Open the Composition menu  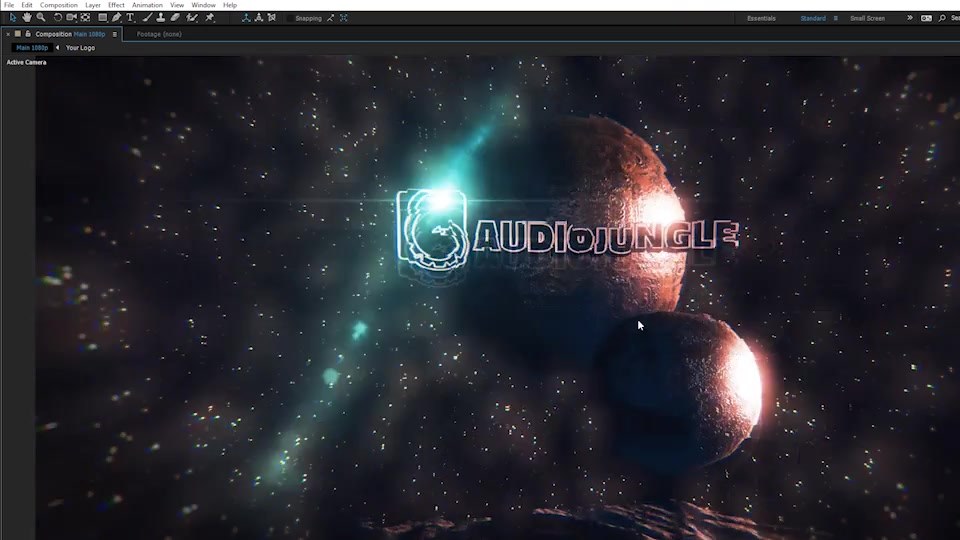(59, 5)
